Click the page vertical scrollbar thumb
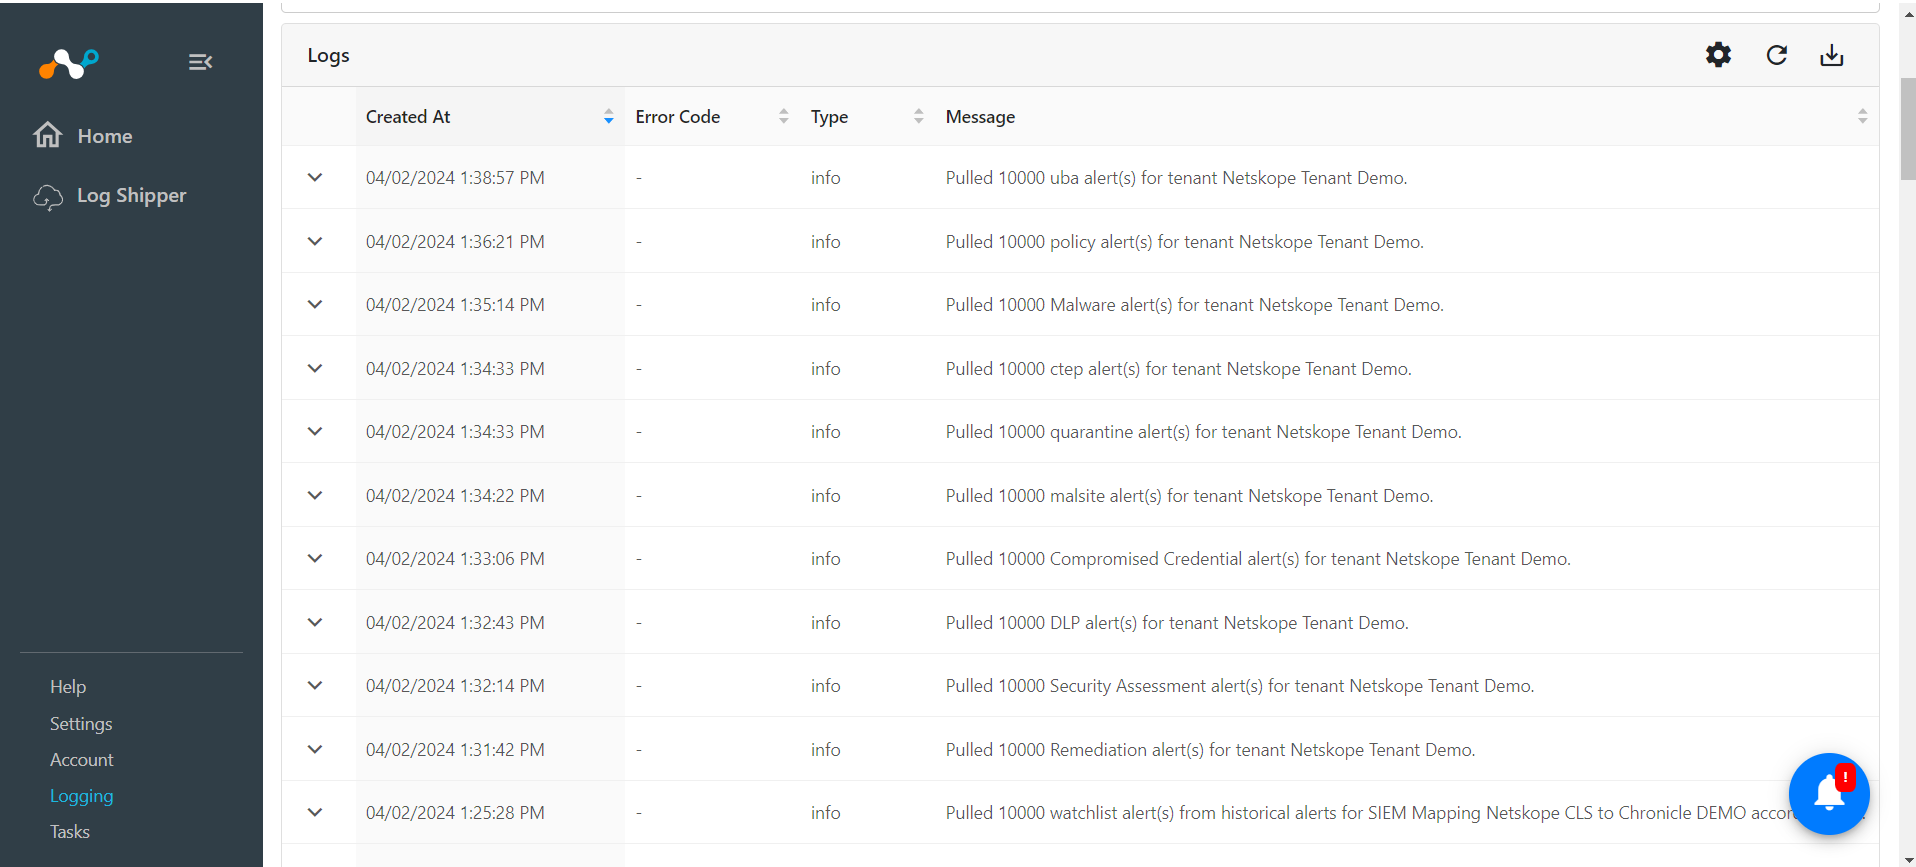This screenshot has height=867, width=1916. 1908,129
